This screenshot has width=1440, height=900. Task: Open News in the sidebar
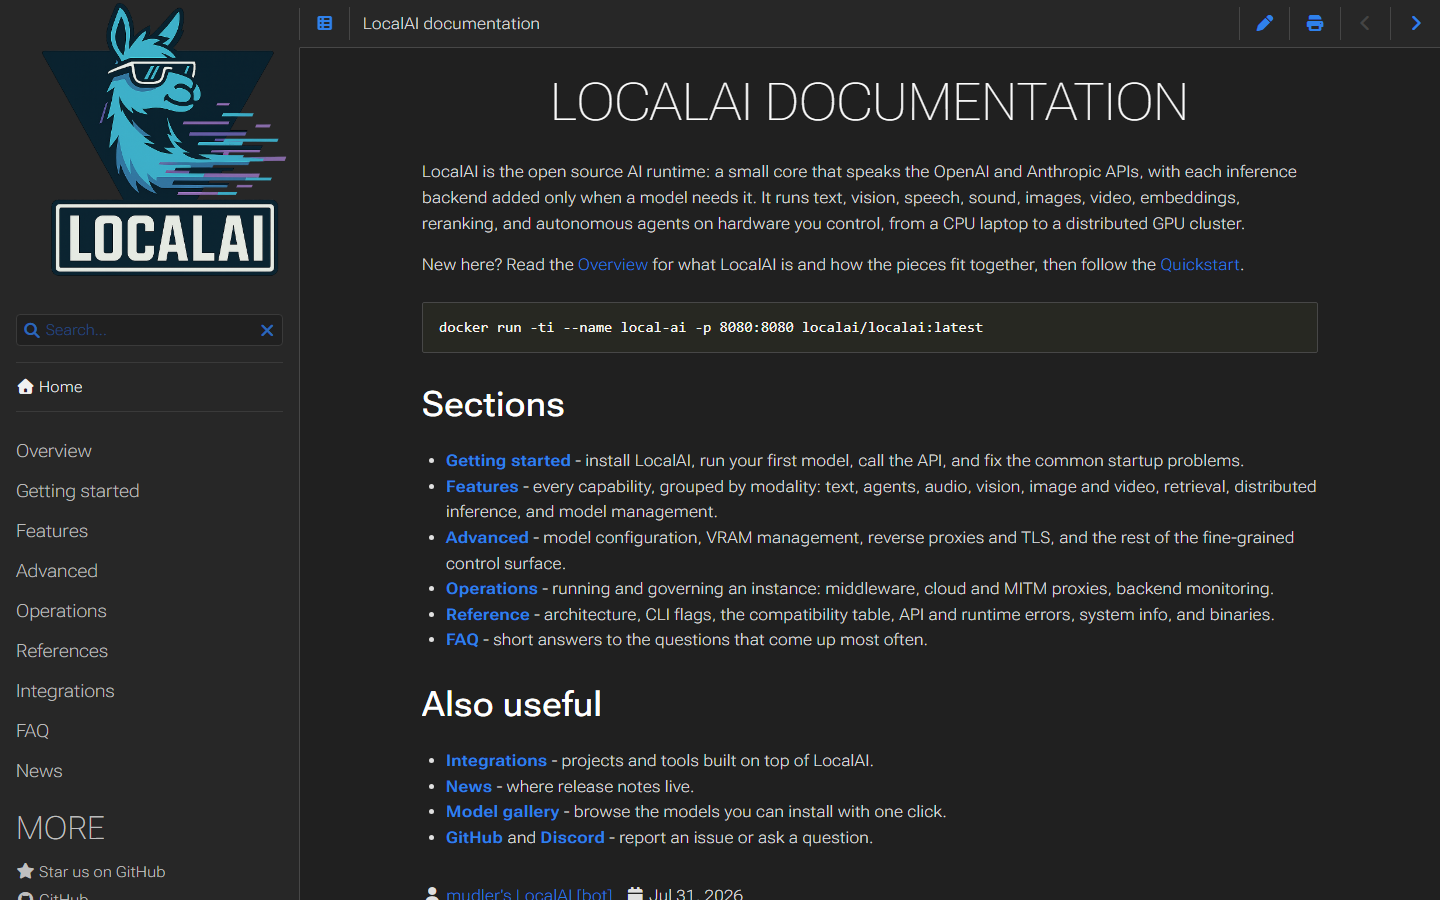point(39,771)
